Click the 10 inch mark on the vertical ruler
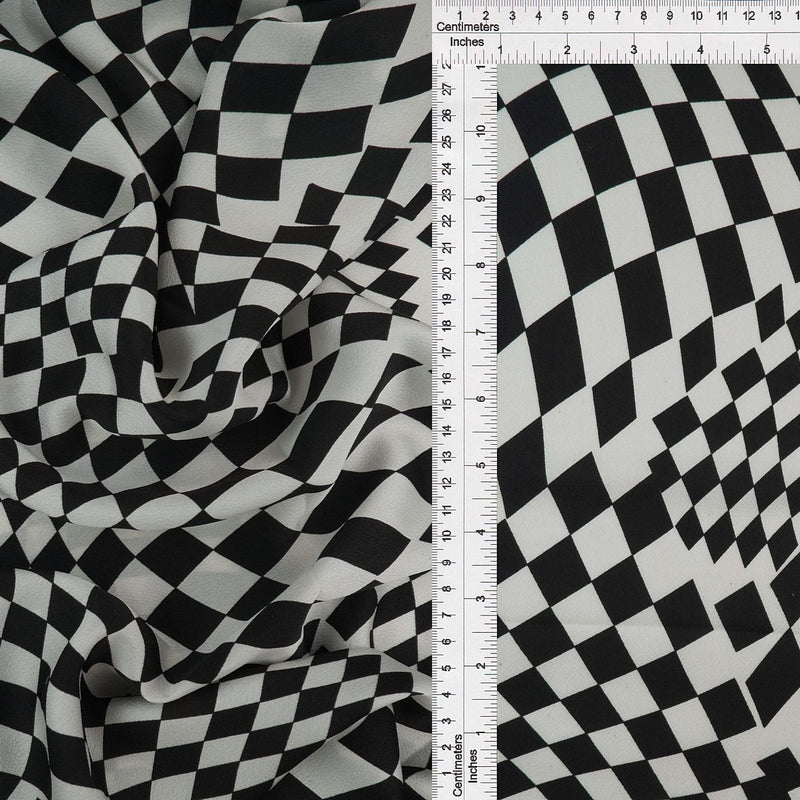800x800 pixels. pos(480,131)
